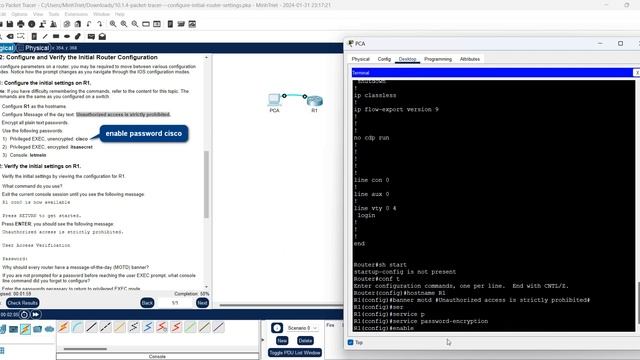This screenshot has height=360, width=640.
Task: Click the fast forward time button
Action: click(36, 314)
